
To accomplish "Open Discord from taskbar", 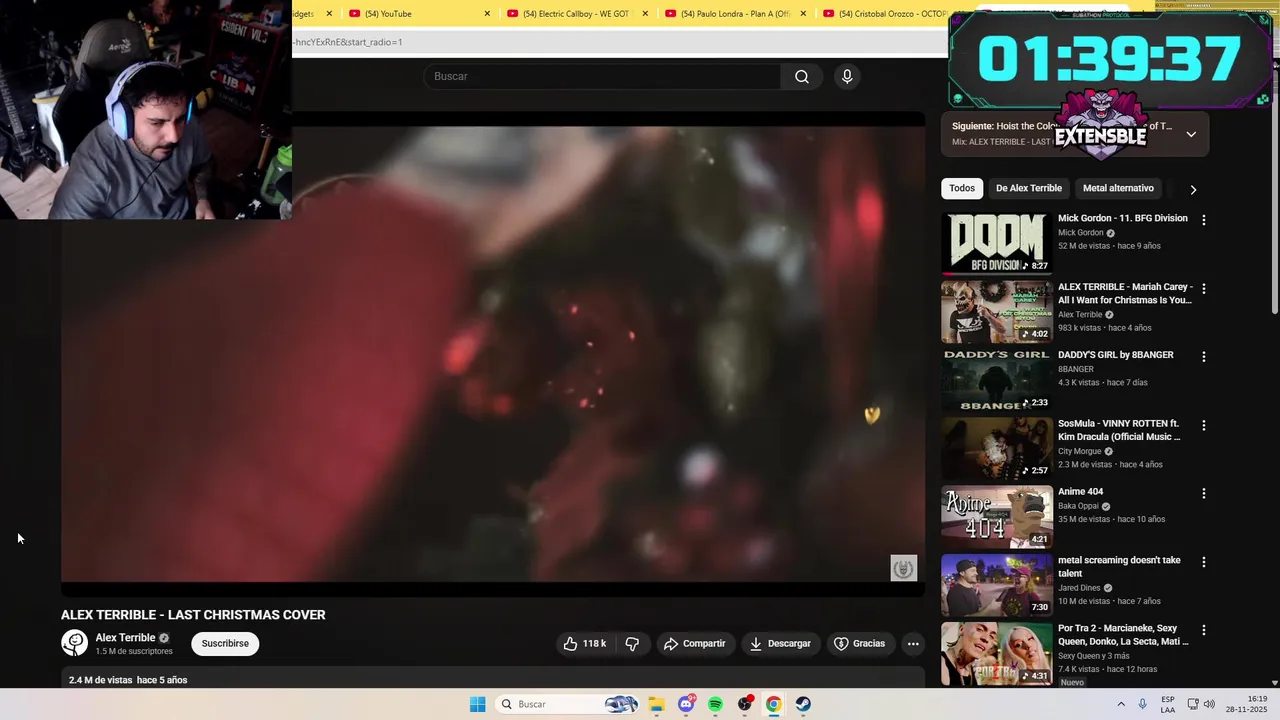I will (x=686, y=704).
